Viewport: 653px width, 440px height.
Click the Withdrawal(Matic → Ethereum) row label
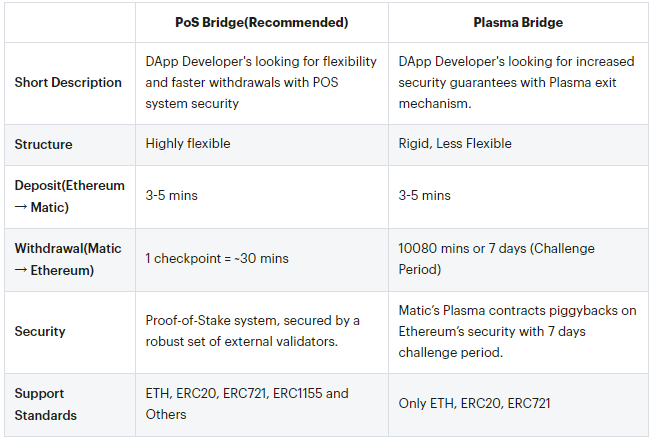click(68, 259)
